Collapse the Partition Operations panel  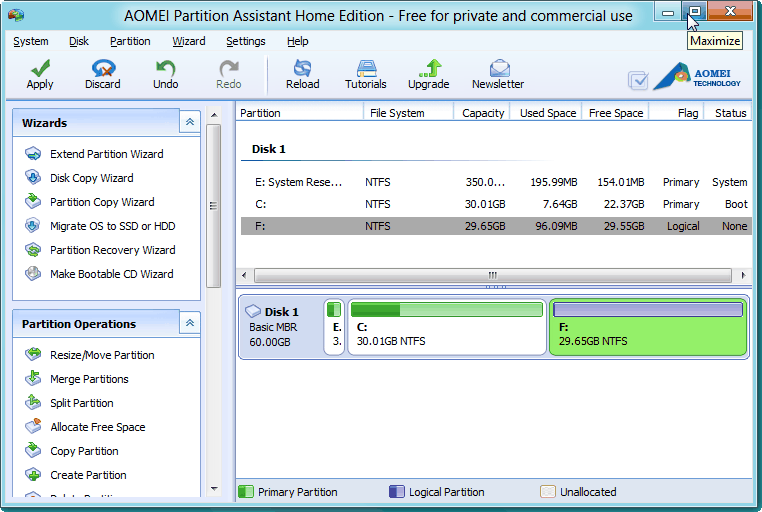point(190,323)
